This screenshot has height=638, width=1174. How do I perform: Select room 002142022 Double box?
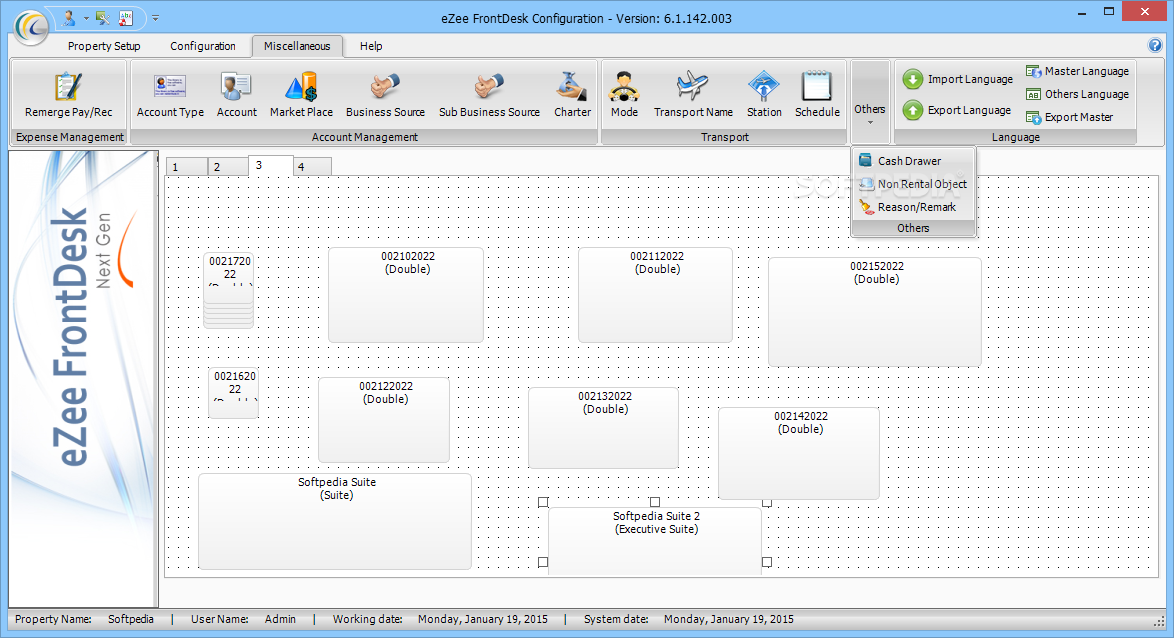coord(799,453)
